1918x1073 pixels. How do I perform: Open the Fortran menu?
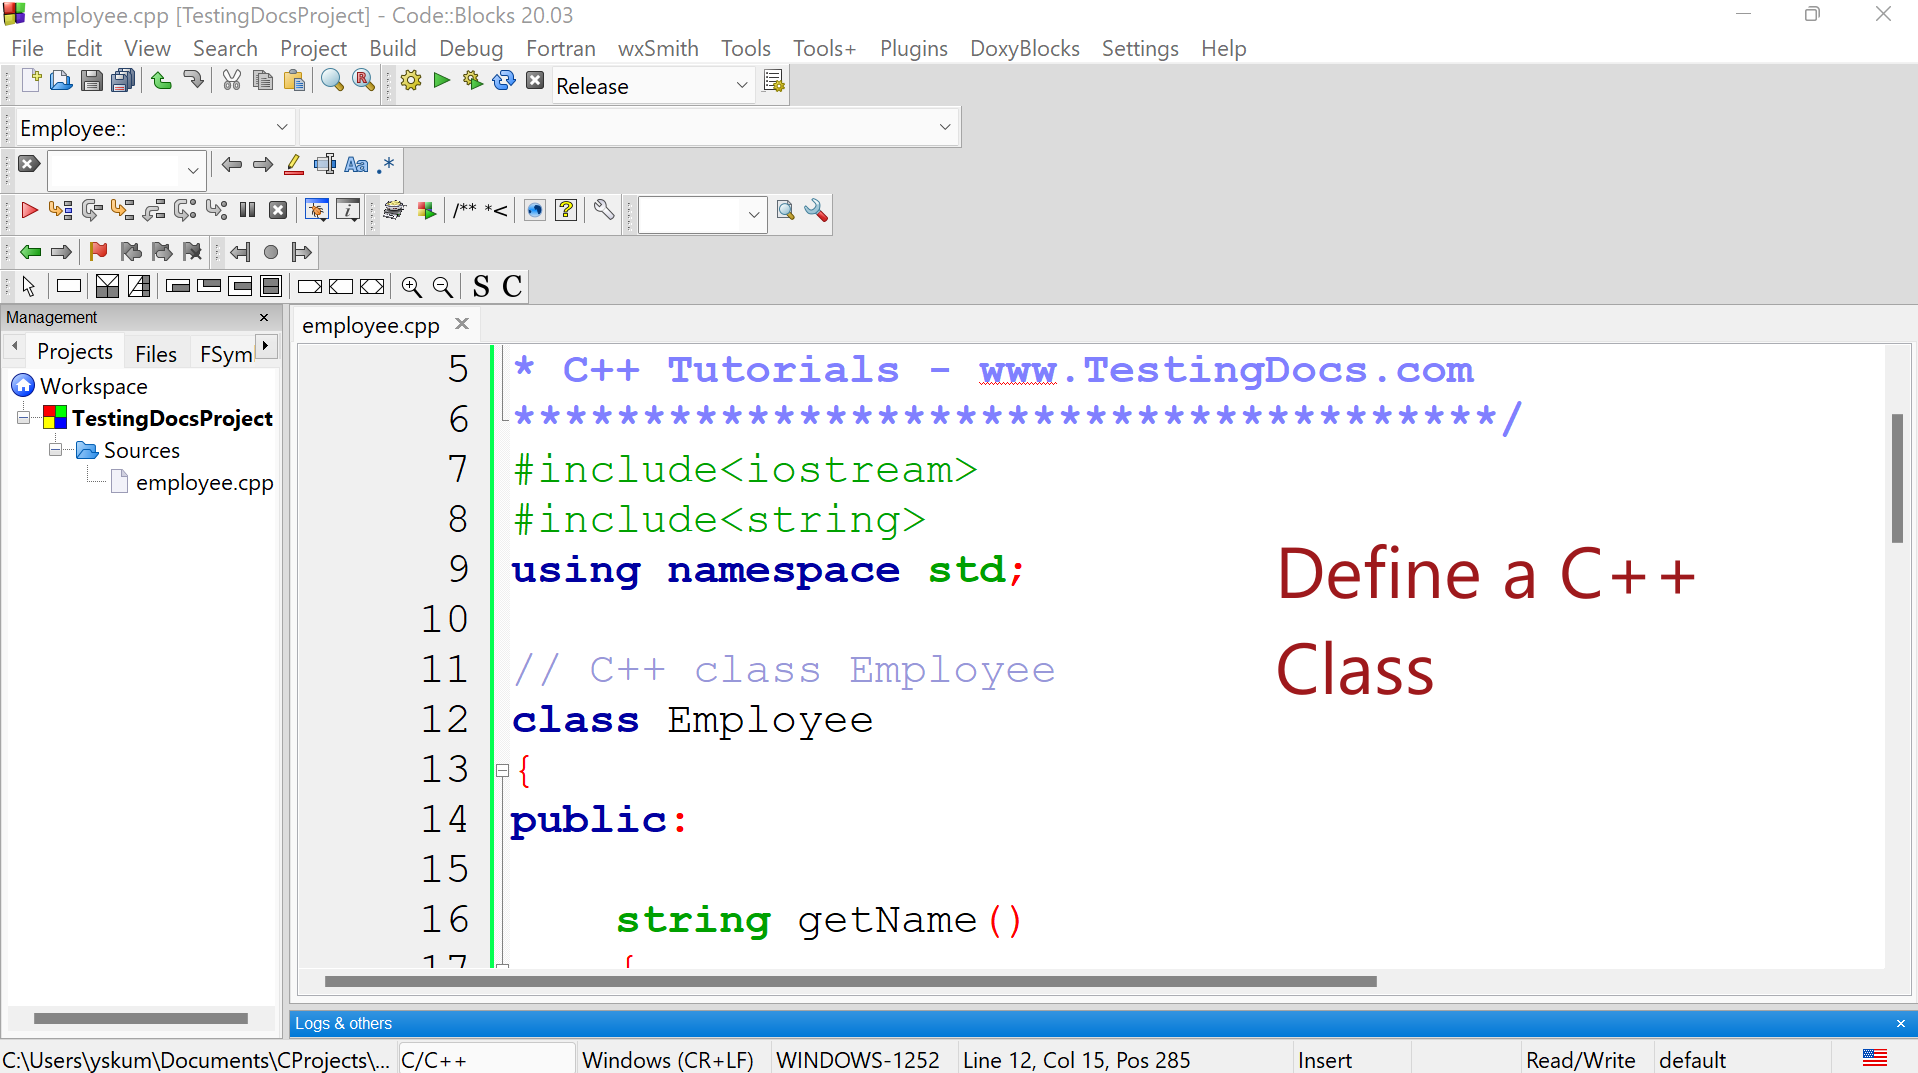(560, 48)
